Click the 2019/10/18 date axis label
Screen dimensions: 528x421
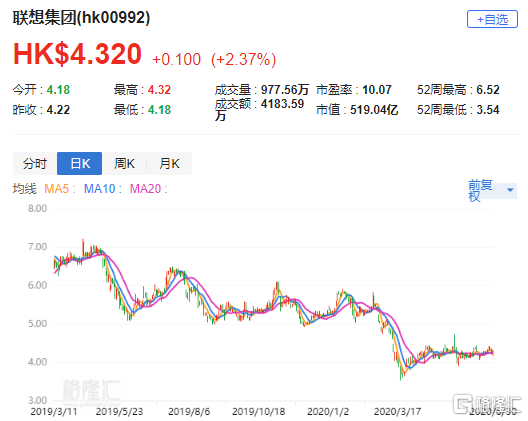pyautogui.click(x=259, y=412)
